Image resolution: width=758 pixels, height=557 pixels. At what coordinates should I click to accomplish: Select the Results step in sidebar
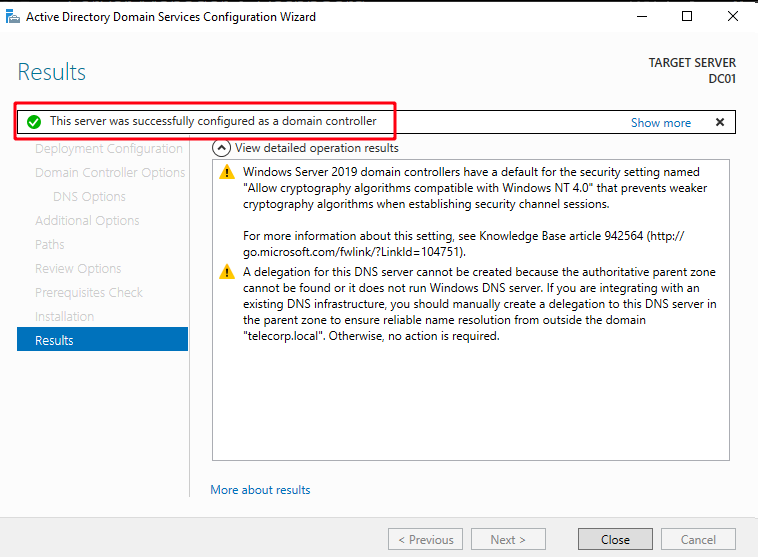tap(102, 339)
